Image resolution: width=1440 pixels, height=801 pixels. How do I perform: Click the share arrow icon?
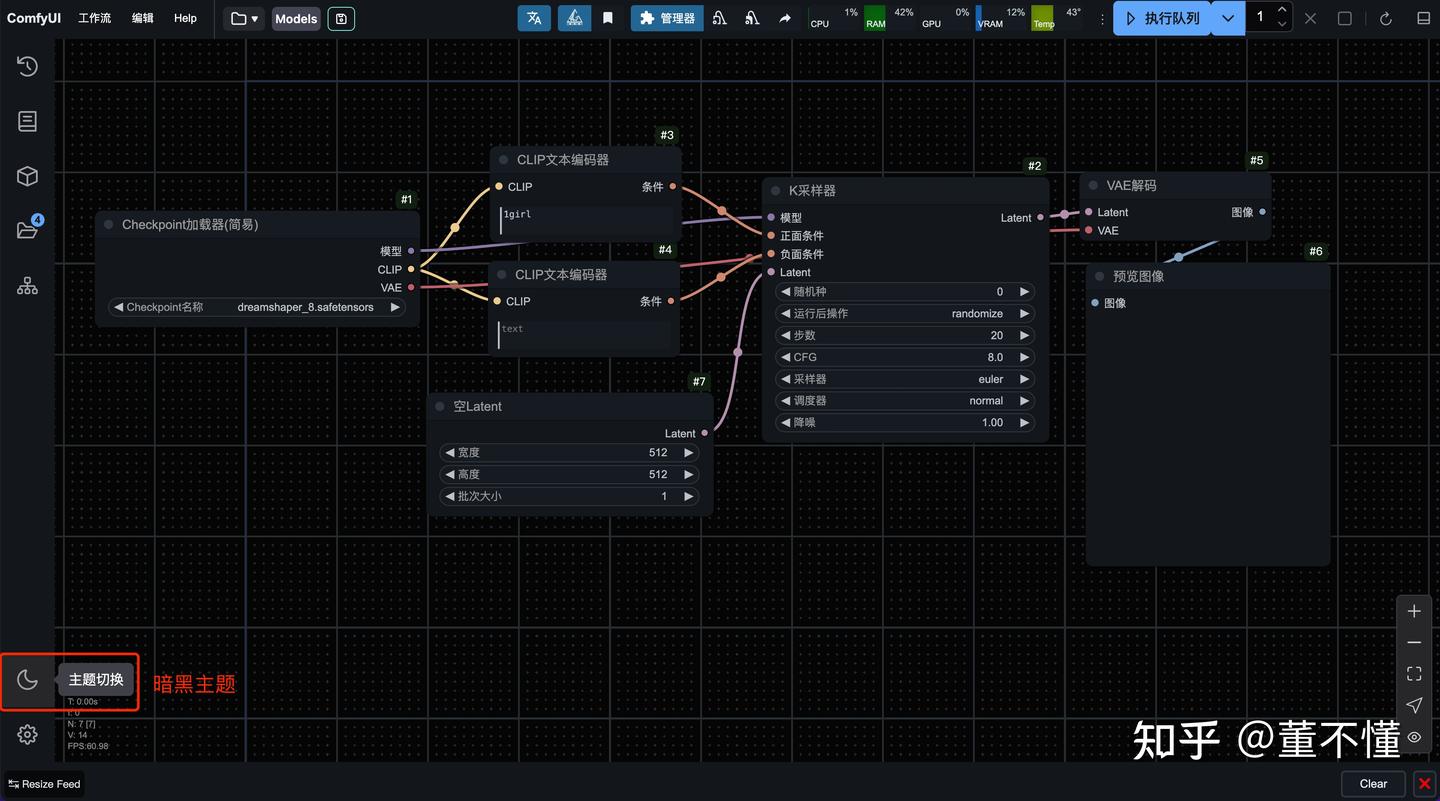point(785,18)
